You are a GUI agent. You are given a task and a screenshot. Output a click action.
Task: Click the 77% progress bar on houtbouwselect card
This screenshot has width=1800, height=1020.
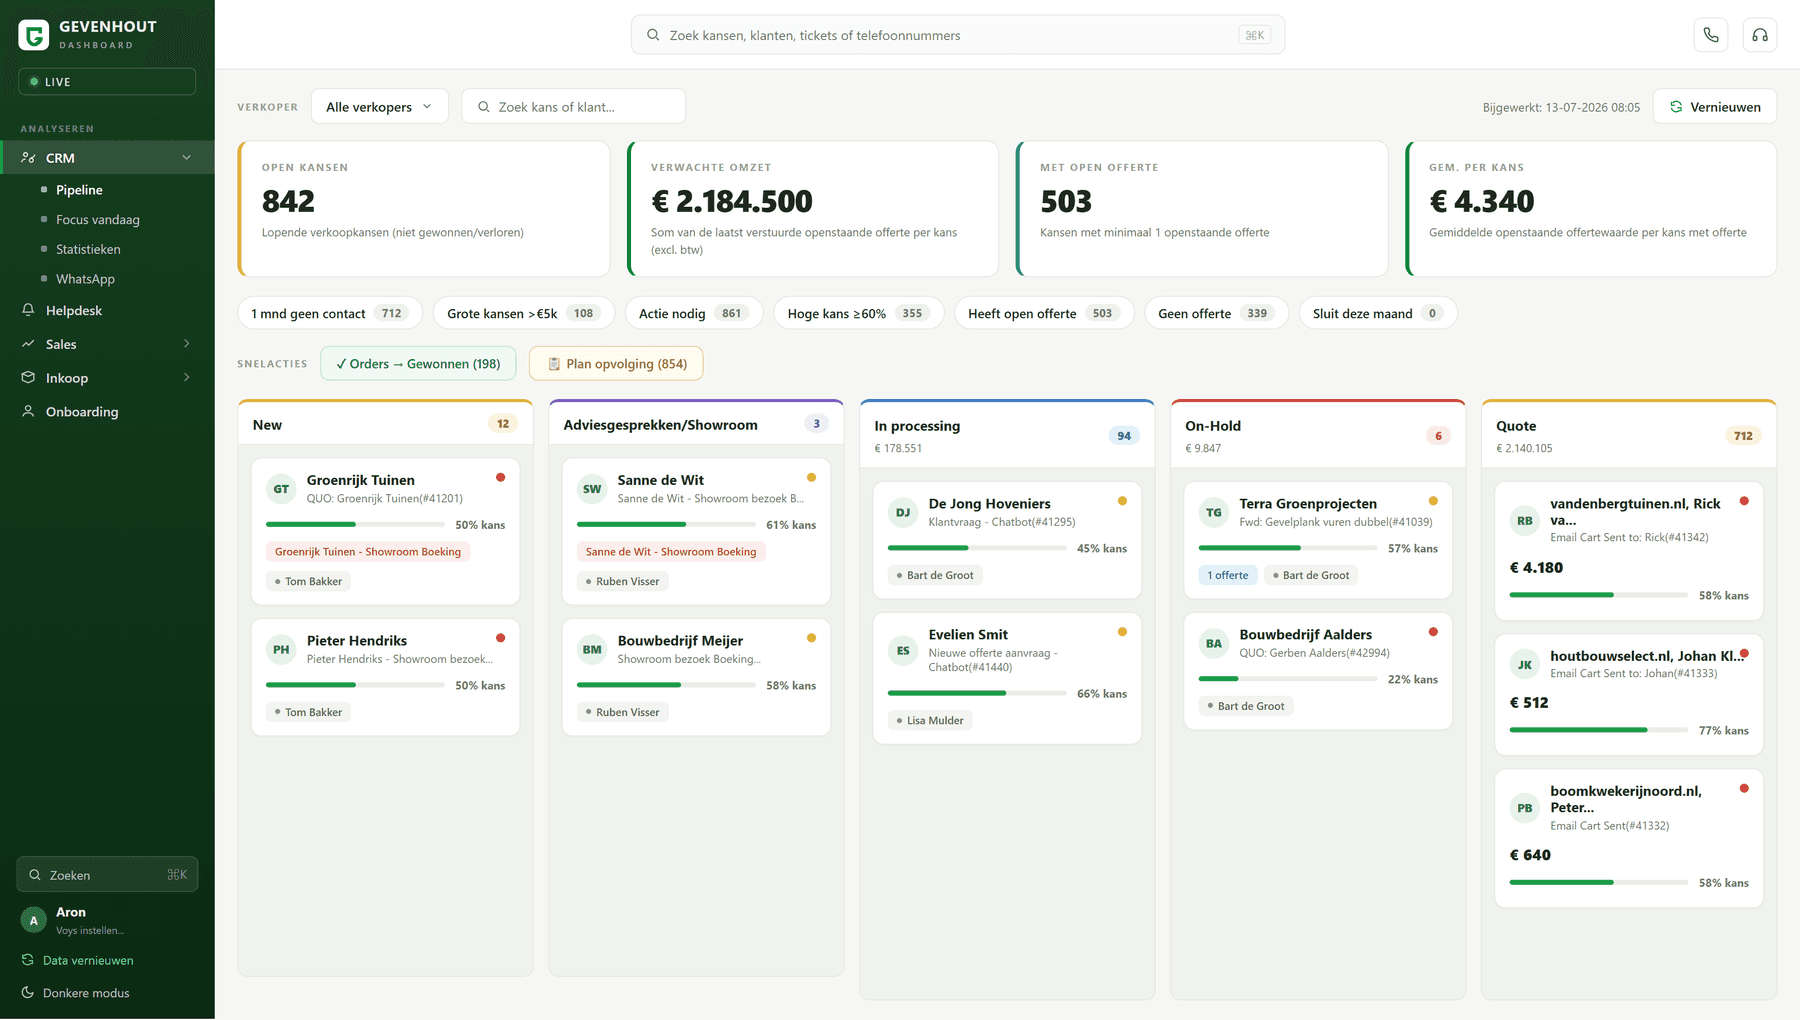point(1599,731)
